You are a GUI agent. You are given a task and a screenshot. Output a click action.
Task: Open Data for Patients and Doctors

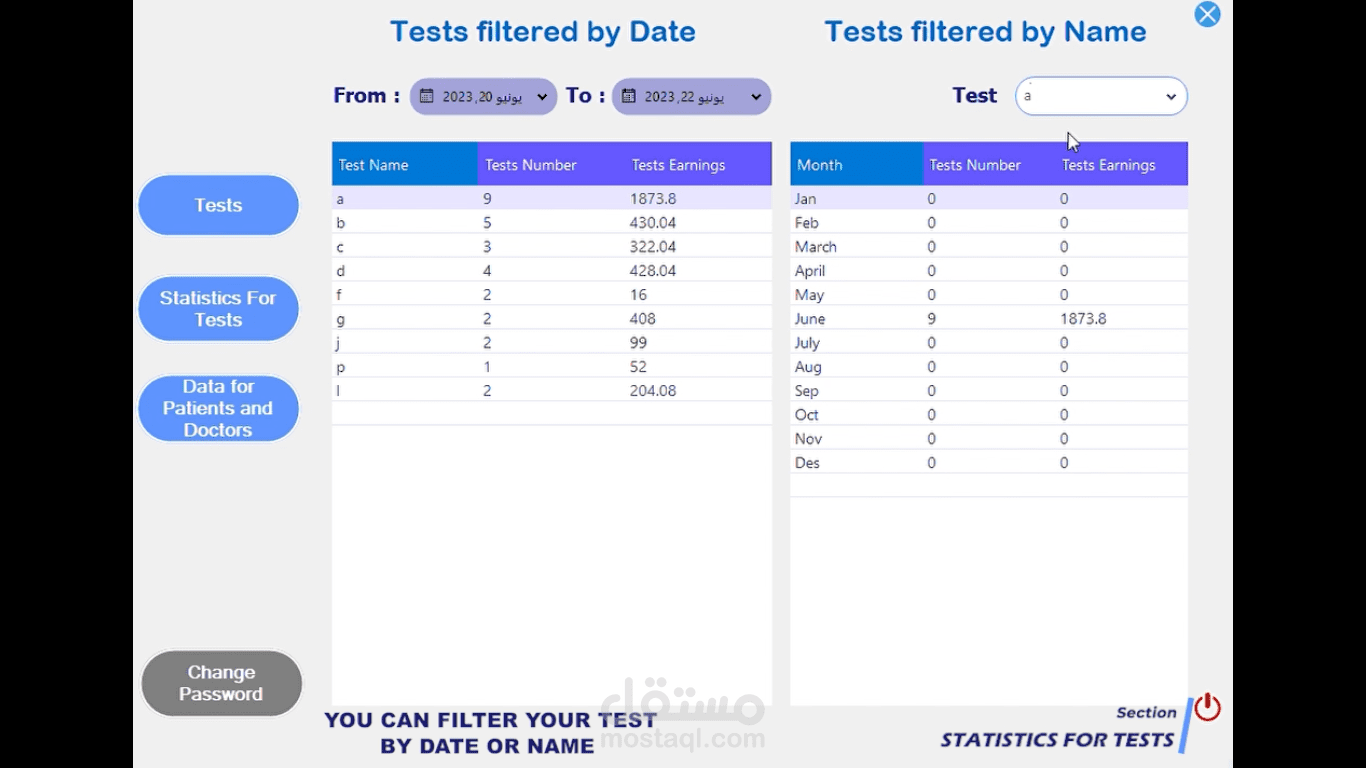(218, 408)
